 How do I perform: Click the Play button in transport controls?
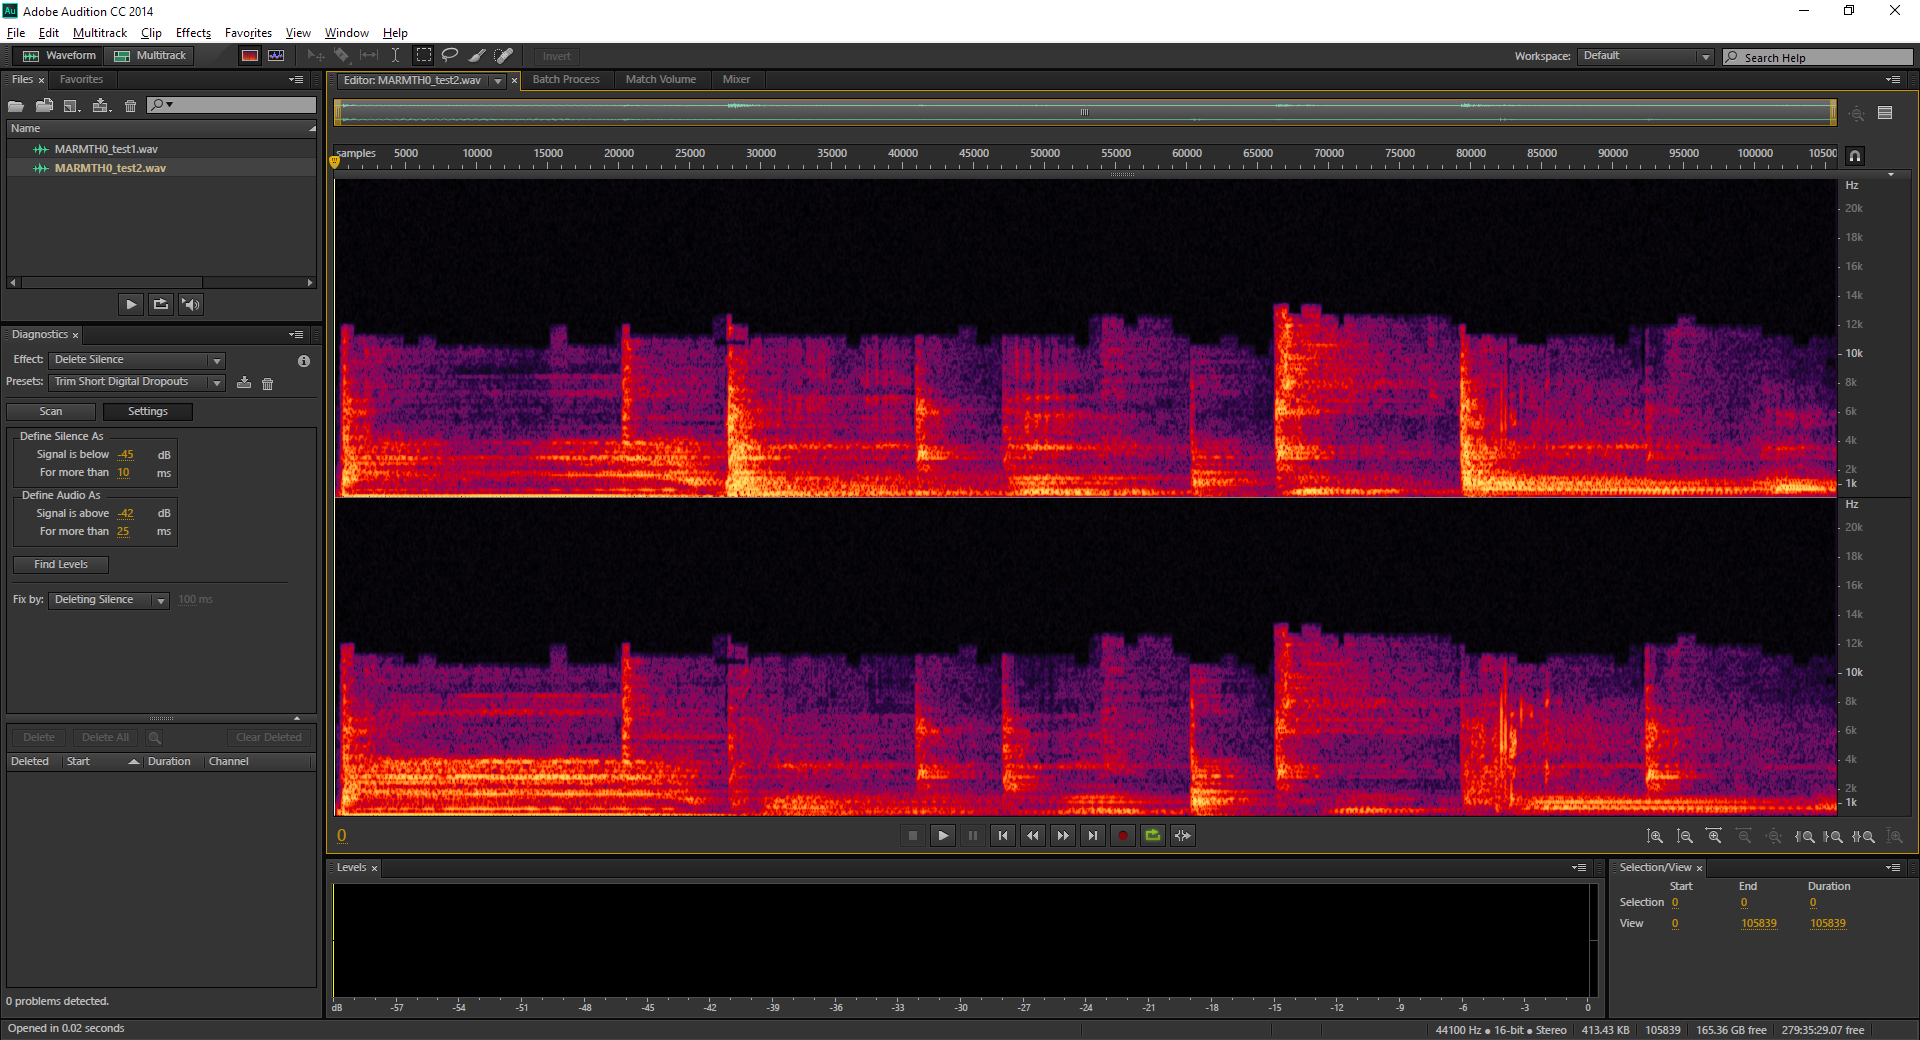[943, 835]
